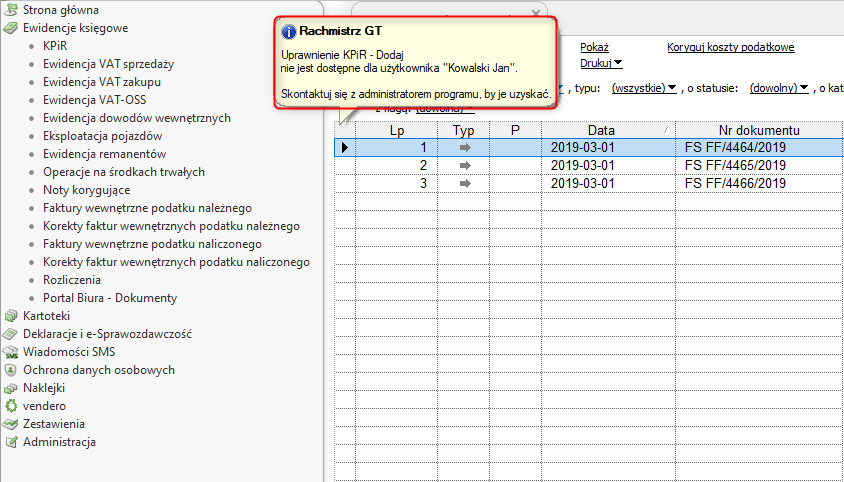Open the Naklejki module
844x482 pixels.
pos(44,388)
